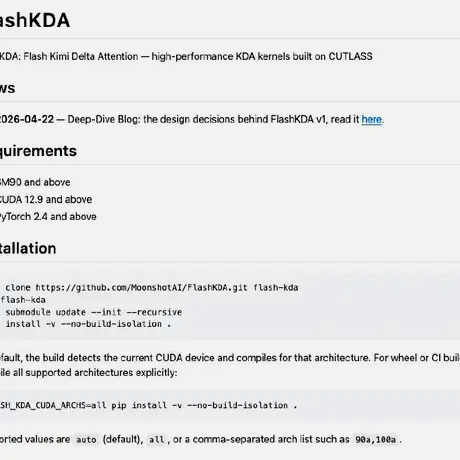This screenshot has height=460, width=460.
Task: Click the FlashKDA main title heading
Action: (x=35, y=20)
